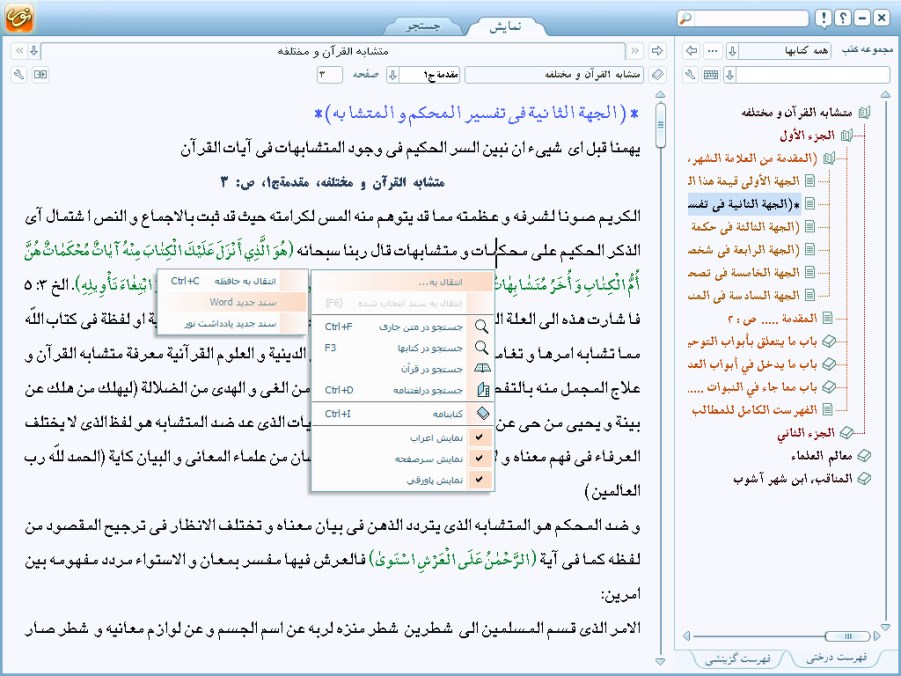Viewport: 901px width, 676px height.
Task: Choose سند جدید Word from the submenu
Action: [232, 302]
